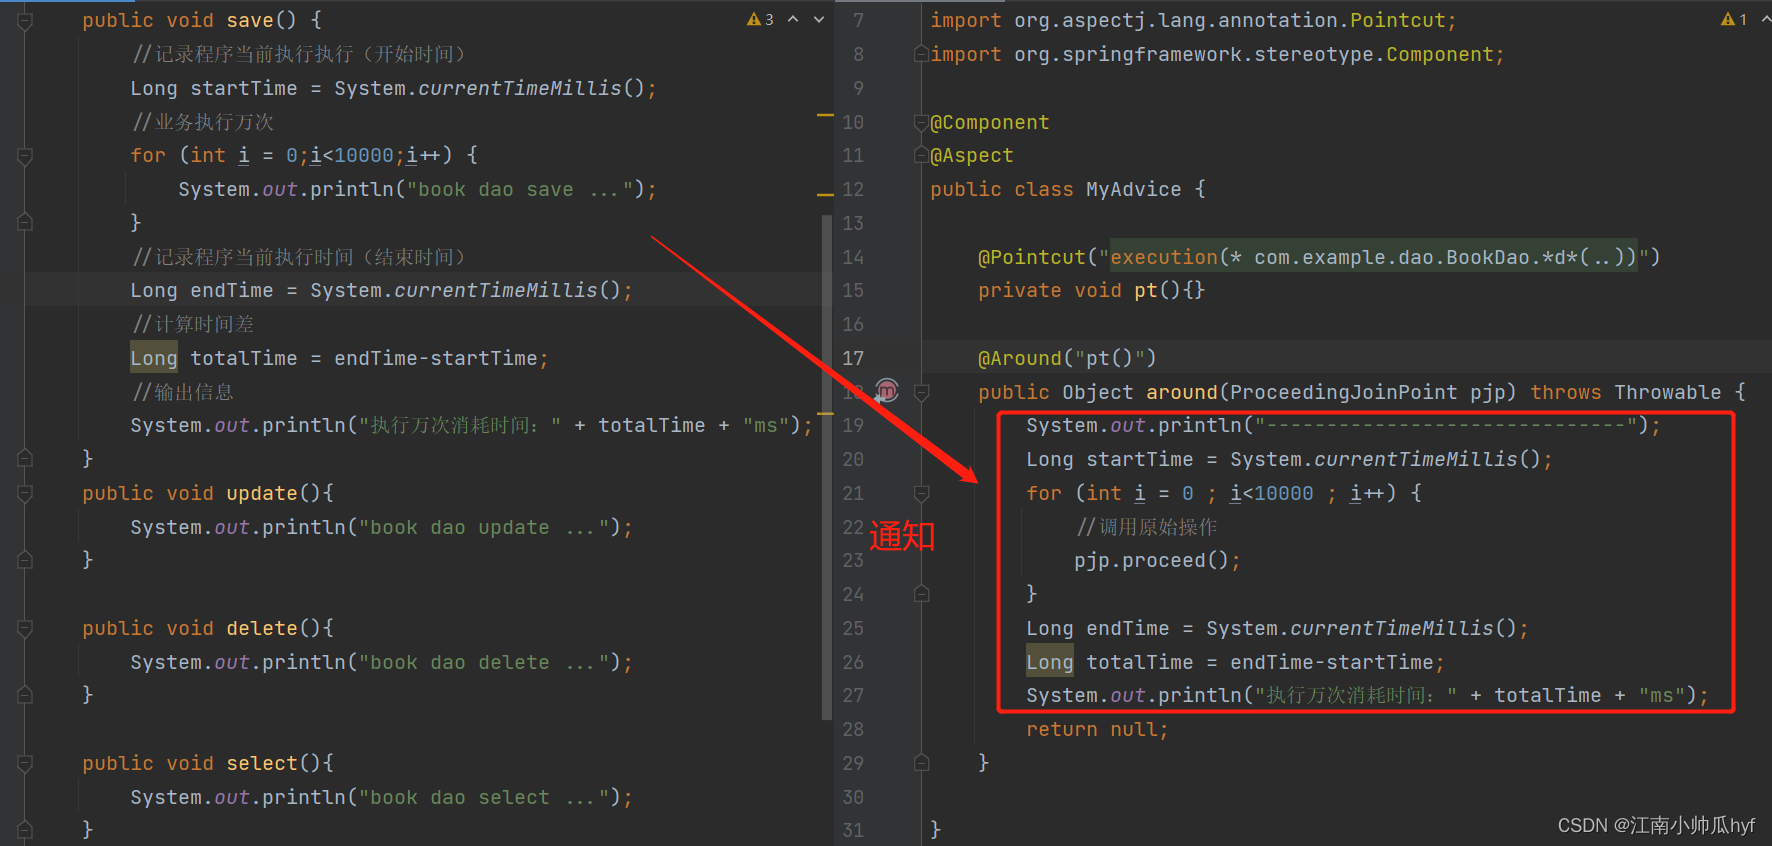This screenshot has height=846, width=1772.
Task: Collapse the save() method fold marker
Action: (x=25, y=20)
